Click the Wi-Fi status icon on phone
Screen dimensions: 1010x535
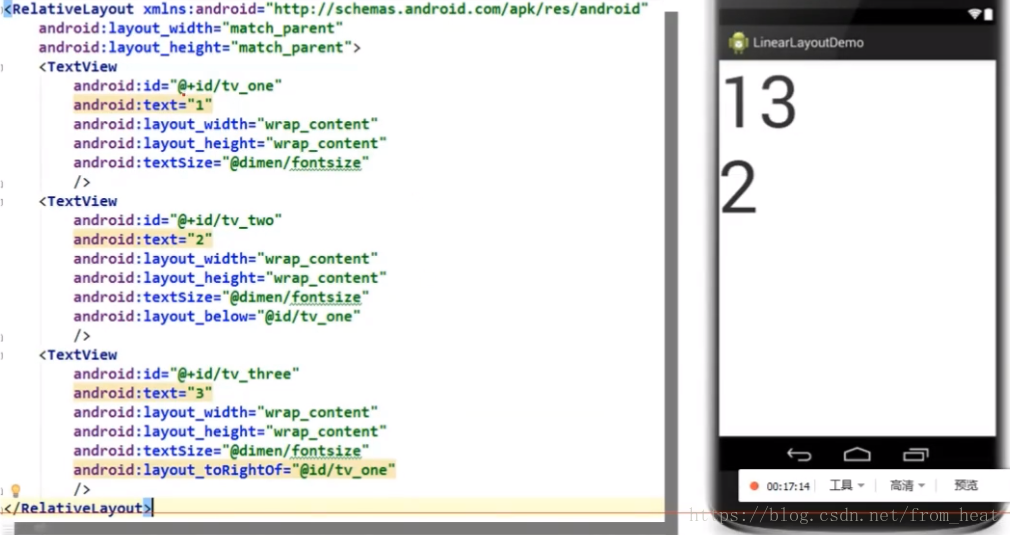pyautogui.click(x=975, y=14)
